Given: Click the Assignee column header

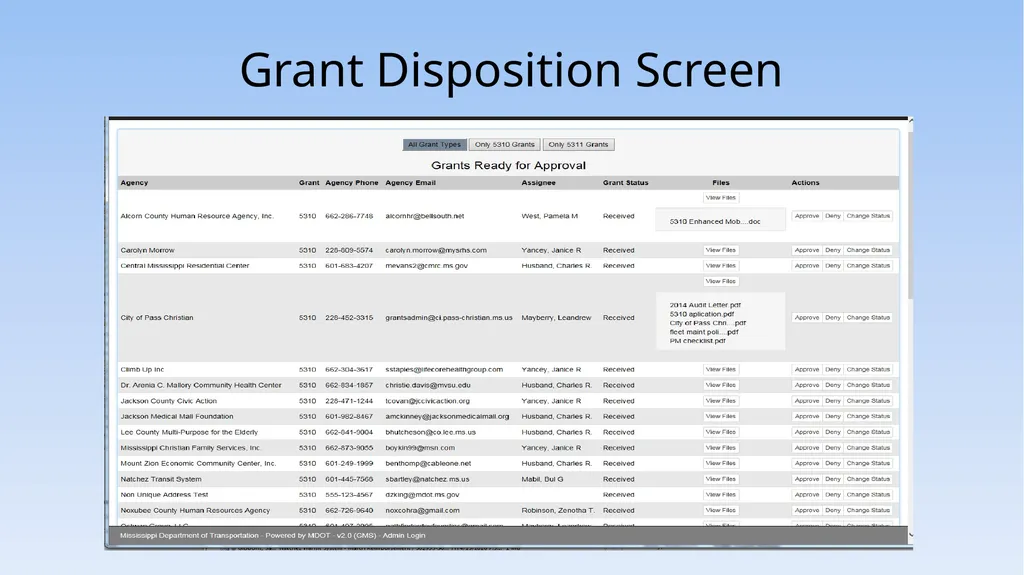Looking at the screenshot, I should (x=538, y=183).
